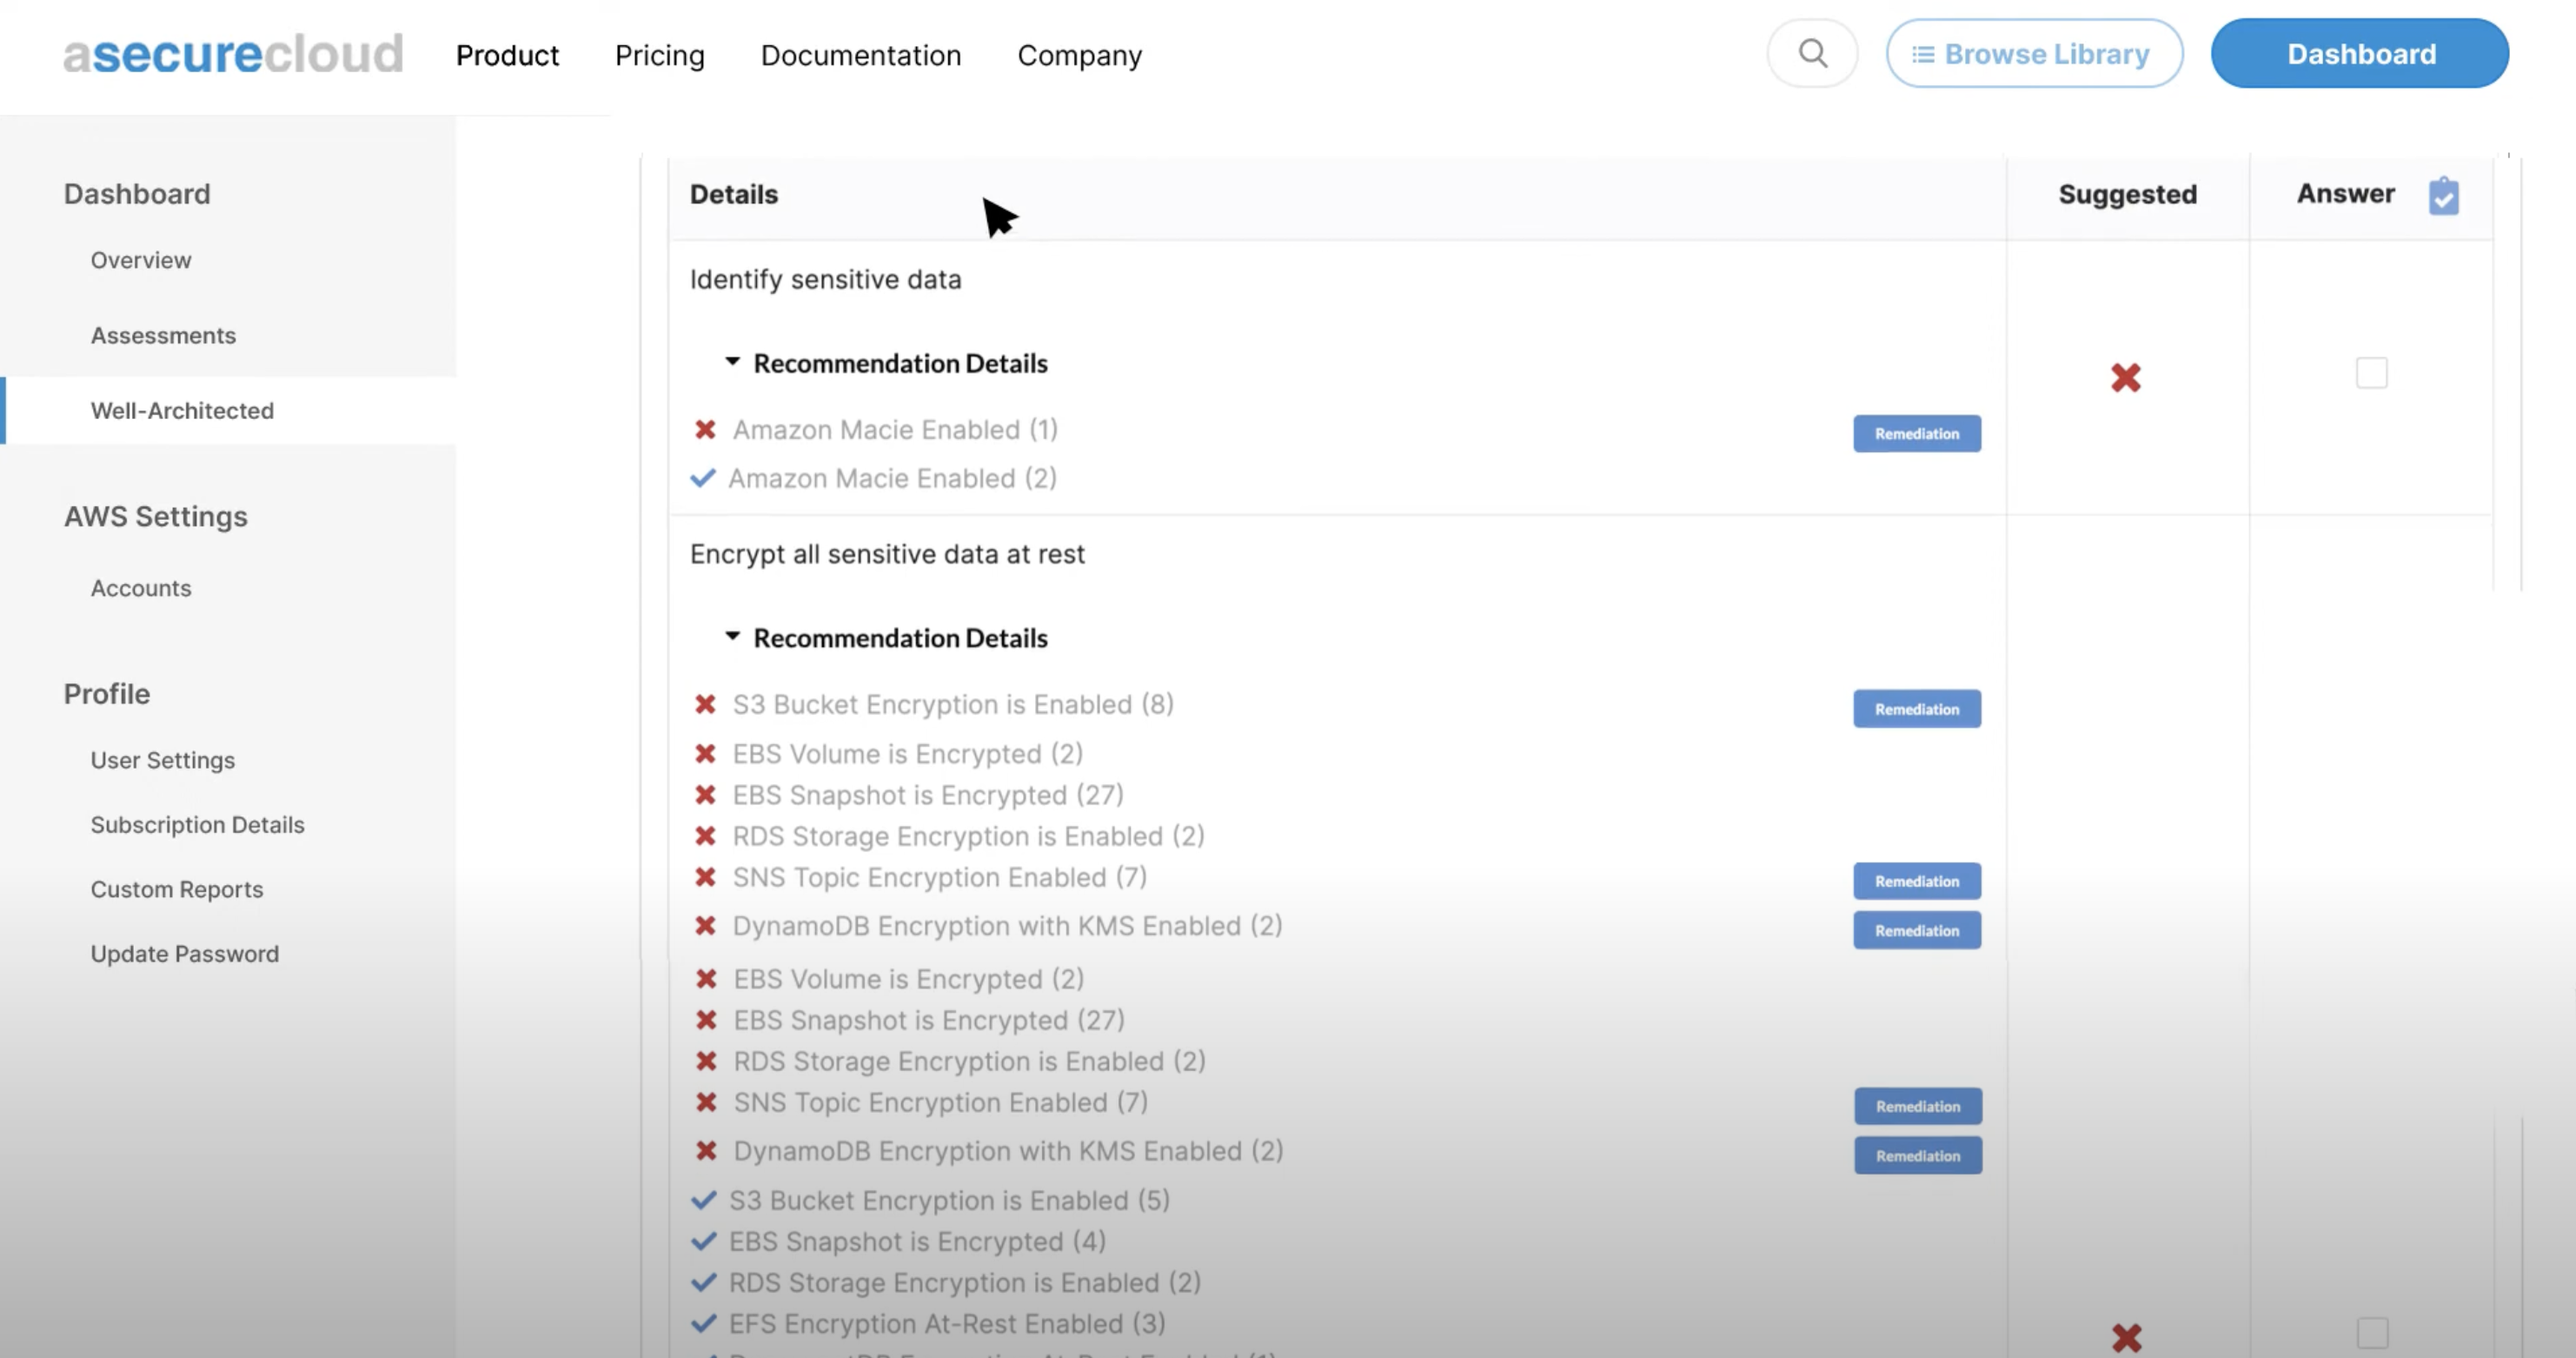Click the Answer column header
The image size is (2576, 1358).
(2345, 193)
